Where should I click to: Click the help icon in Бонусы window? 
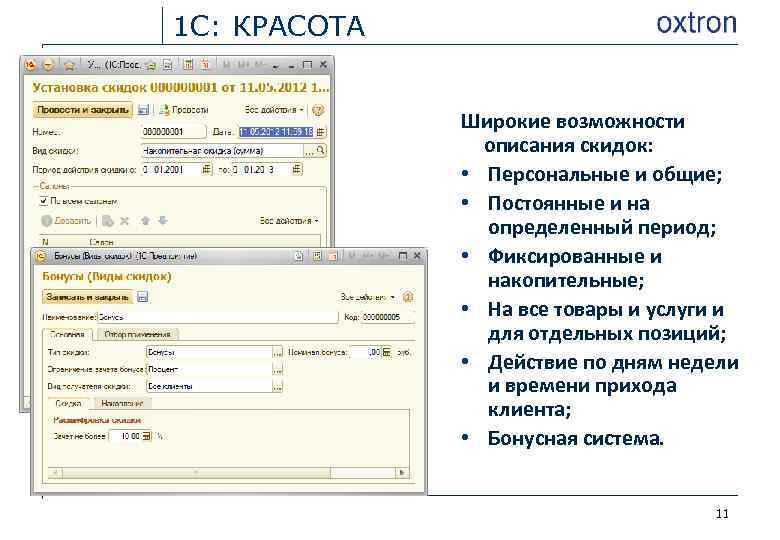[x=408, y=297]
